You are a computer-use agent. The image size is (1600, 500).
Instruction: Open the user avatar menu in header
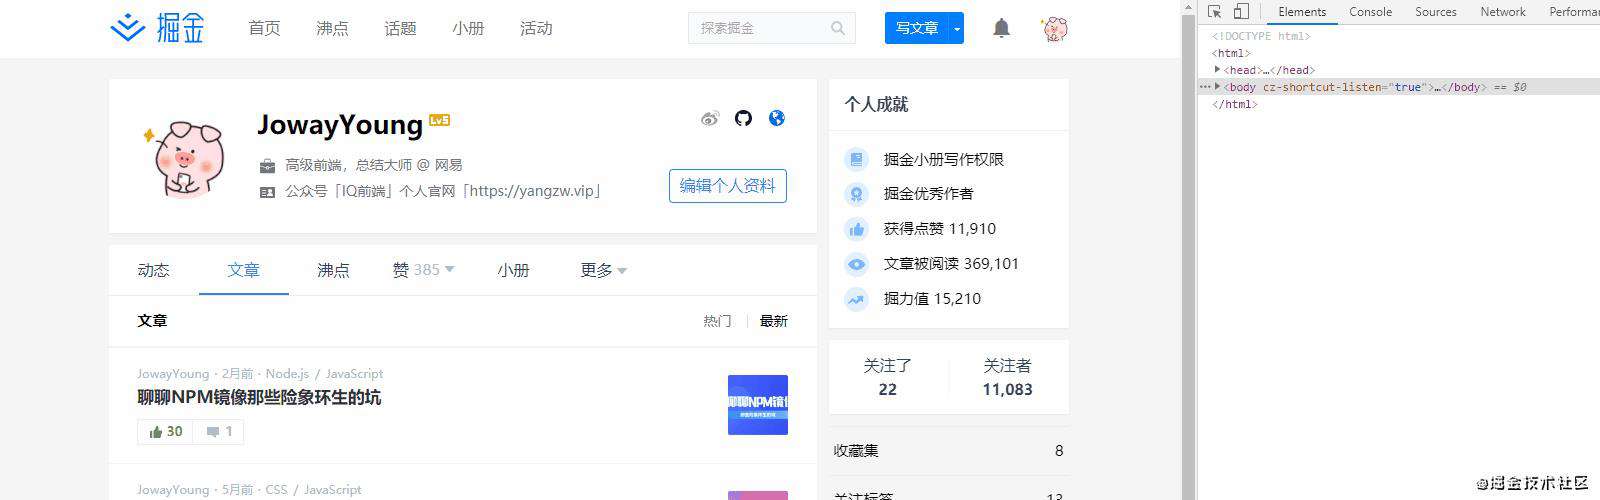pos(1054,28)
